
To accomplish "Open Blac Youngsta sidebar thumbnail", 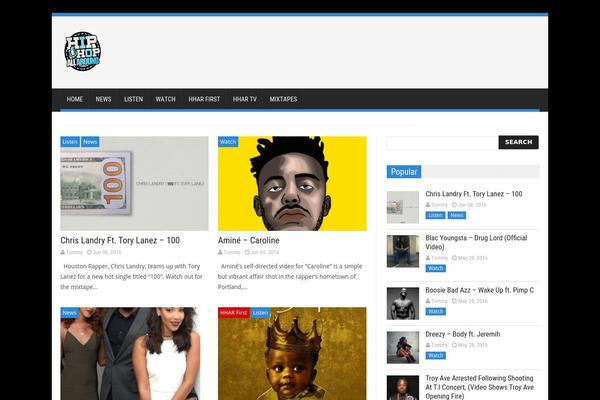I will 403,251.
